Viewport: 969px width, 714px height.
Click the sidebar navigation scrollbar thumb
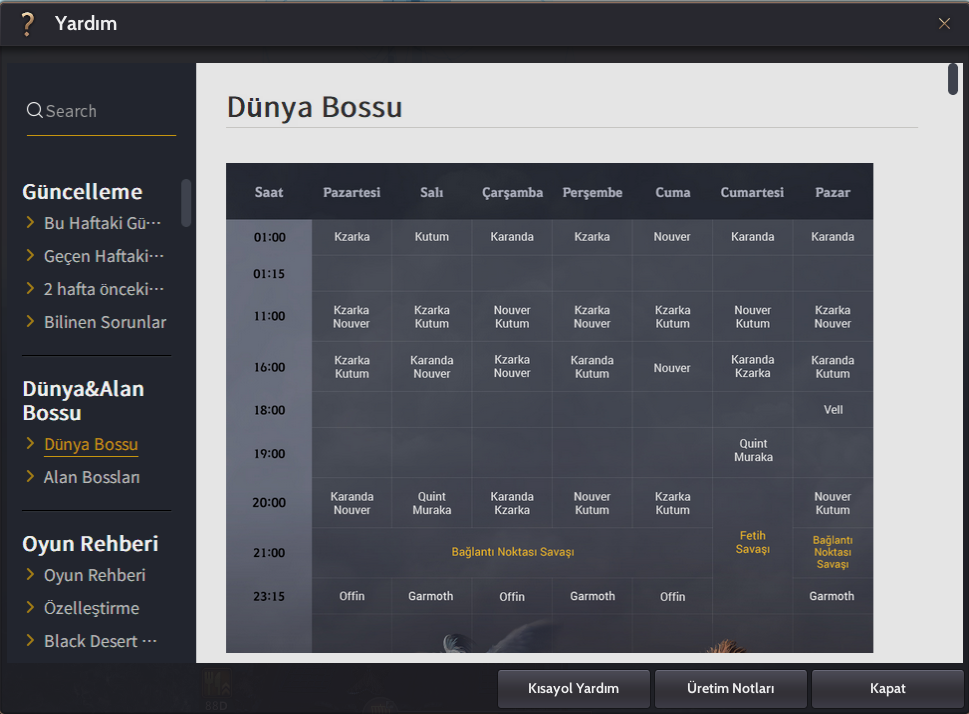pos(186,203)
